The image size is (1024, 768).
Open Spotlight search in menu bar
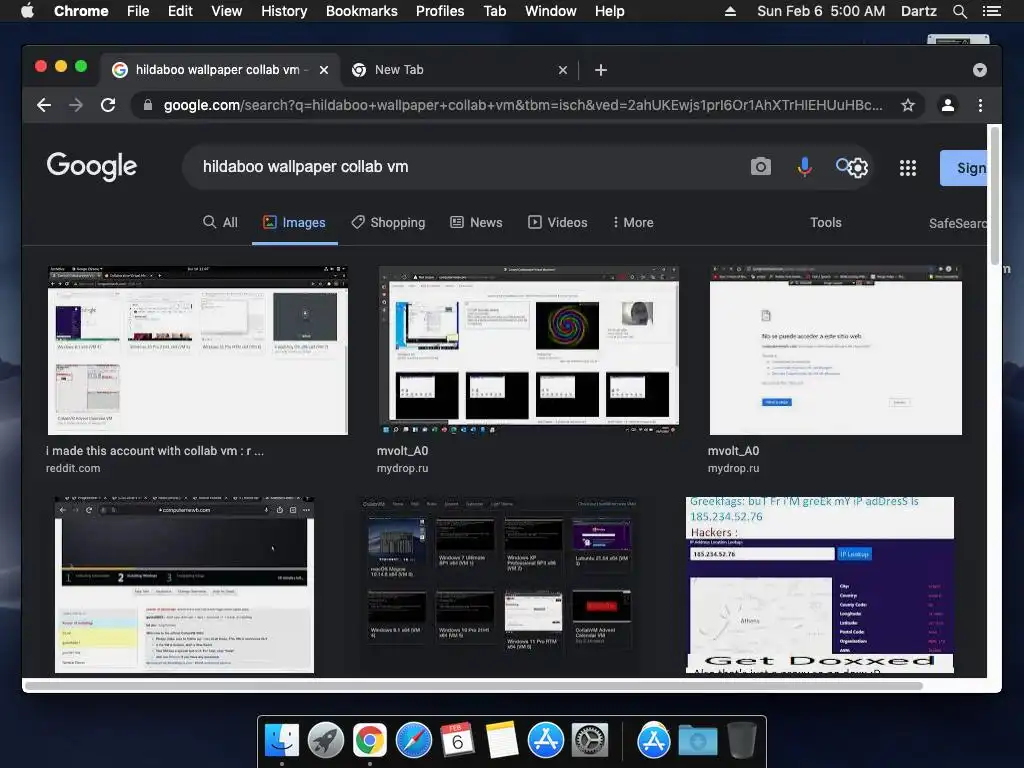(x=959, y=11)
